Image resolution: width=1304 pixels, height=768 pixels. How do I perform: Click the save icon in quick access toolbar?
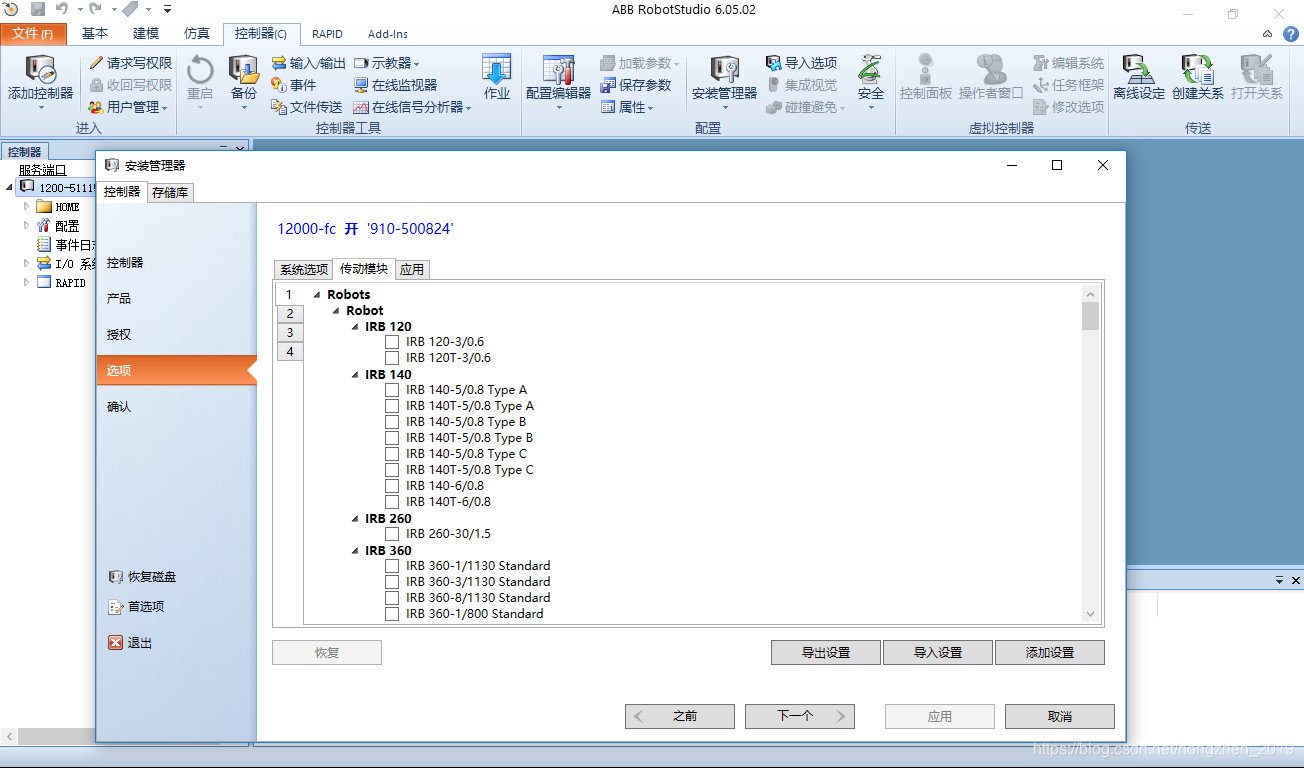pos(38,9)
